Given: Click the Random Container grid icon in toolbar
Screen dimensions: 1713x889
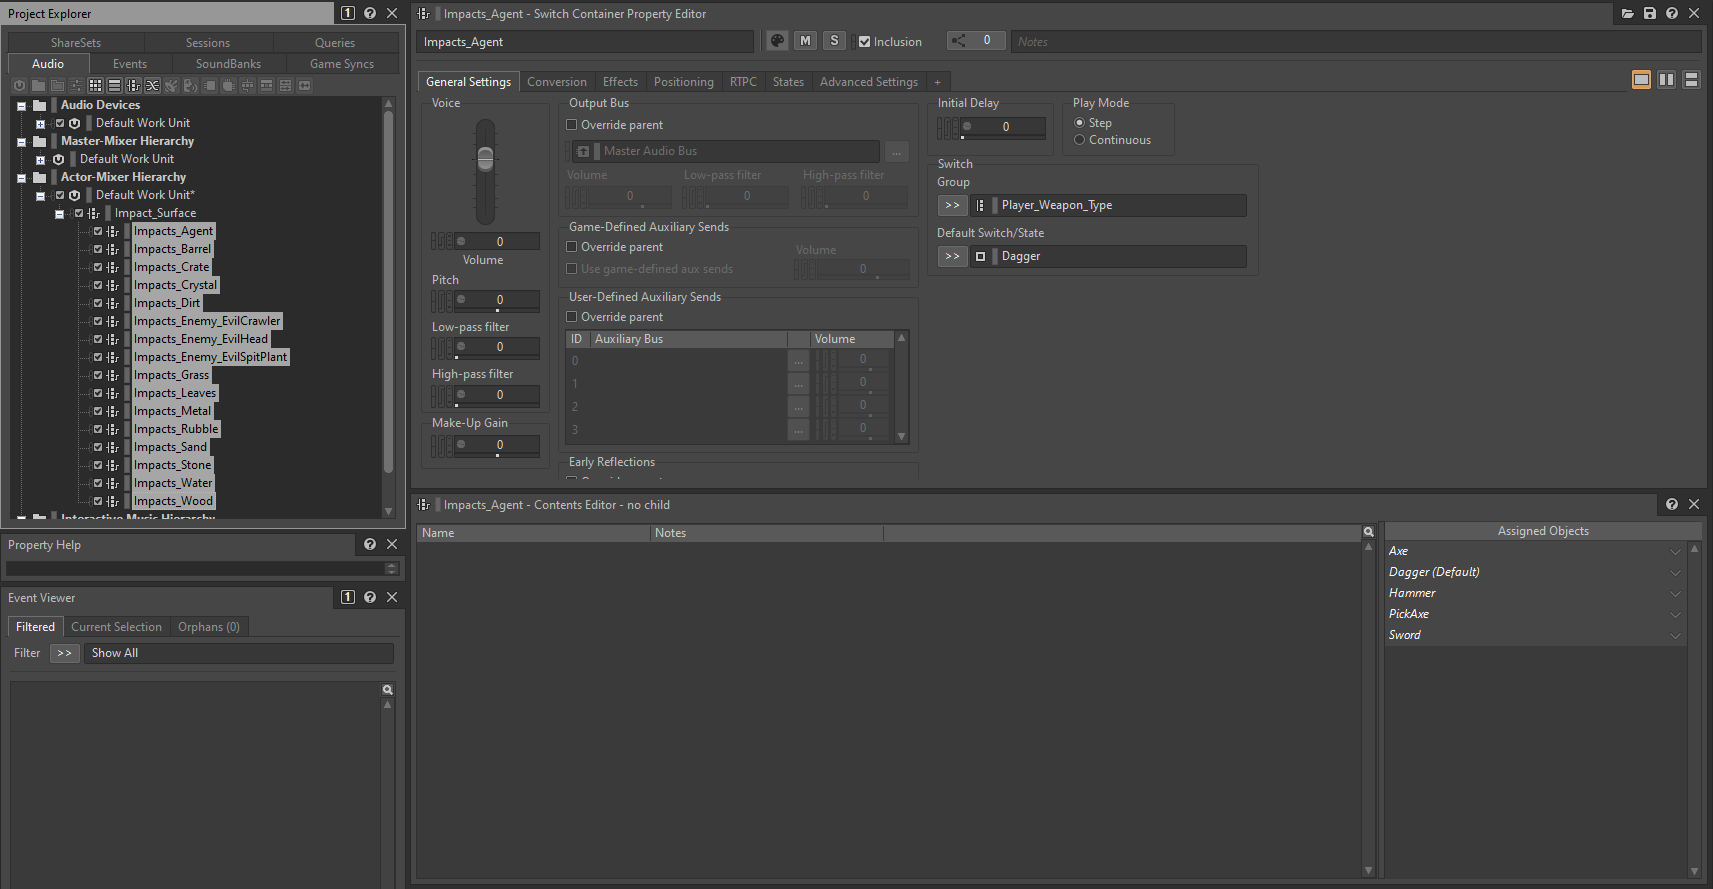Looking at the screenshot, I should (x=95, y=85).
